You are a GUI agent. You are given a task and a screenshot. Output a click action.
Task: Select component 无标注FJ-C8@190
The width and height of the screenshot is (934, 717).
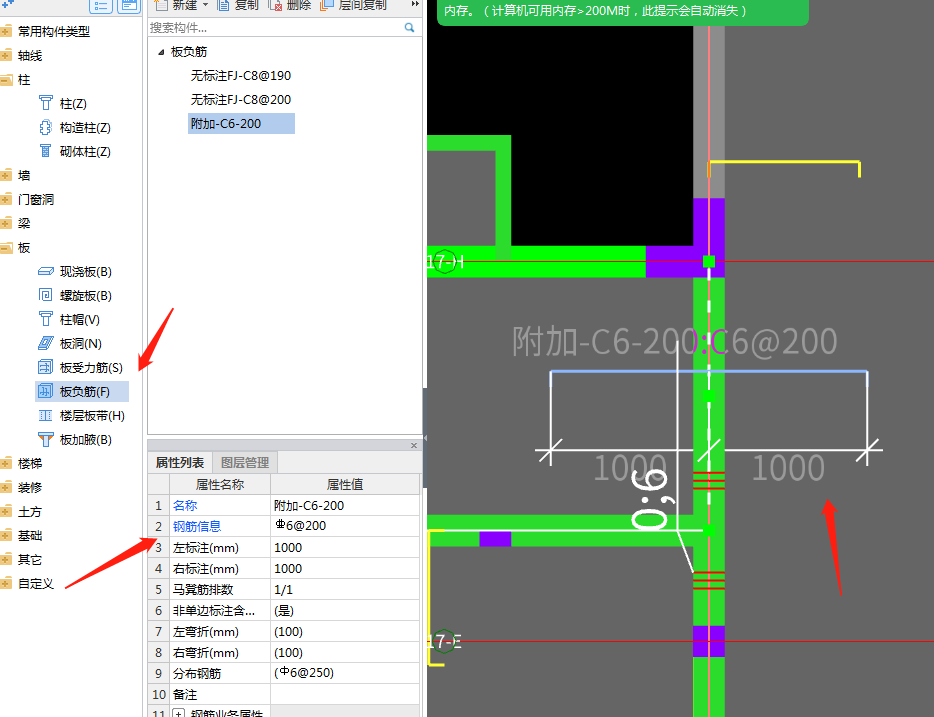tap(241, 76)
